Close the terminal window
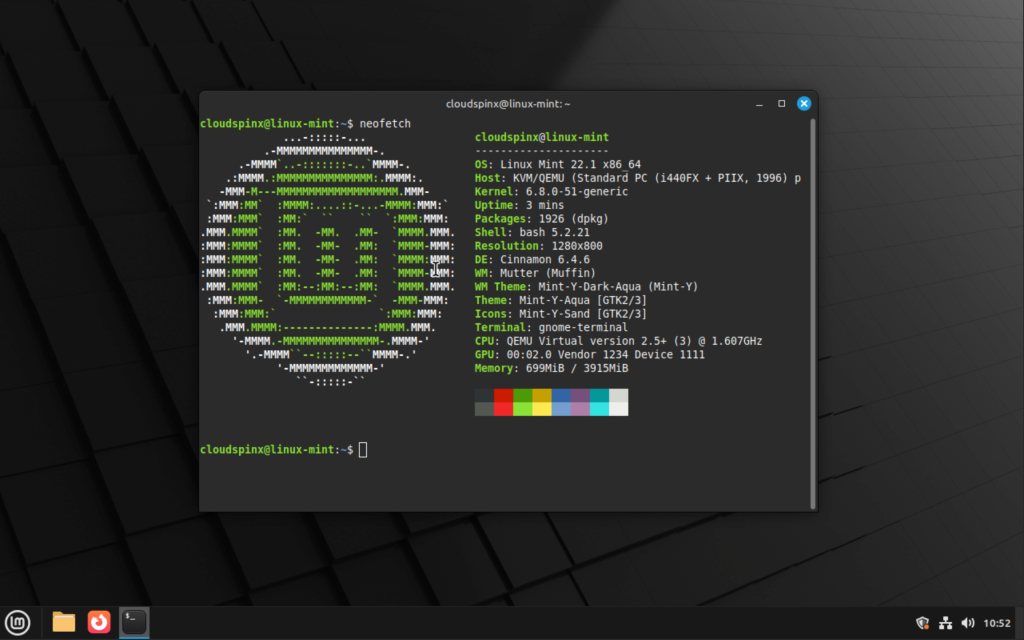1024x640 pixels. point(804,104)
